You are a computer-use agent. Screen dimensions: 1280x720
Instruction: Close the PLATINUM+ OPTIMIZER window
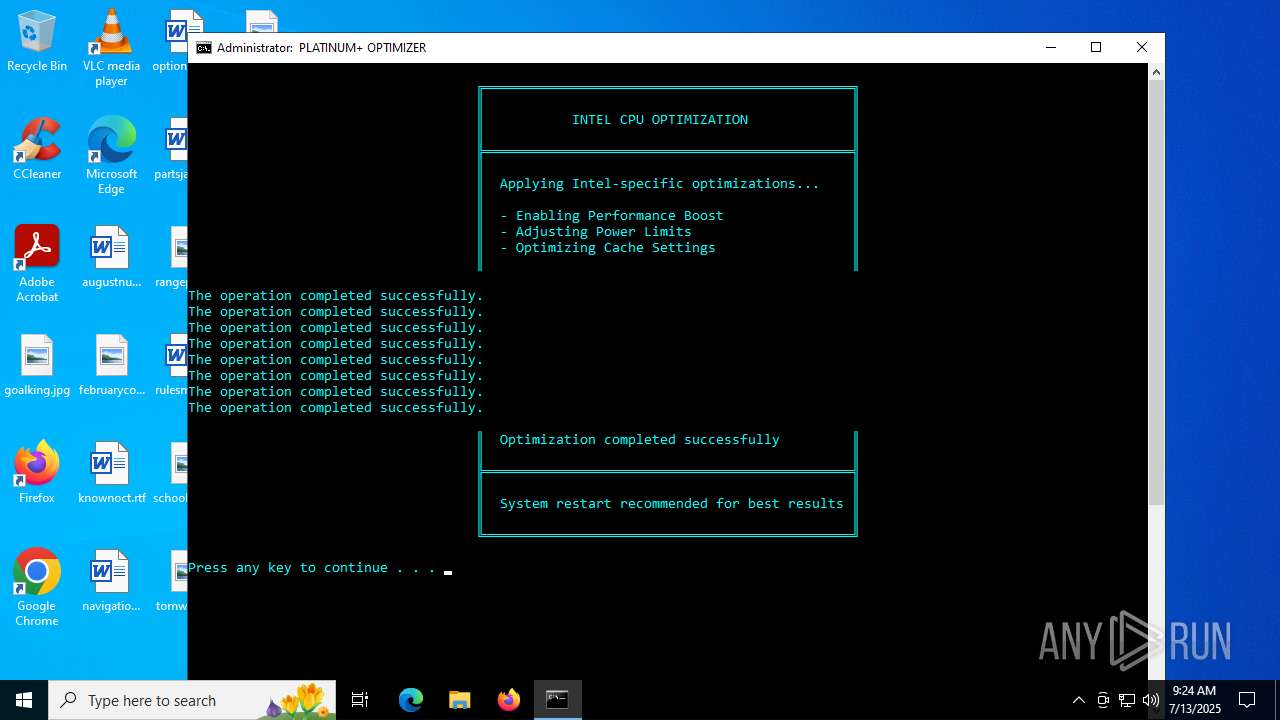[1142, 47]
